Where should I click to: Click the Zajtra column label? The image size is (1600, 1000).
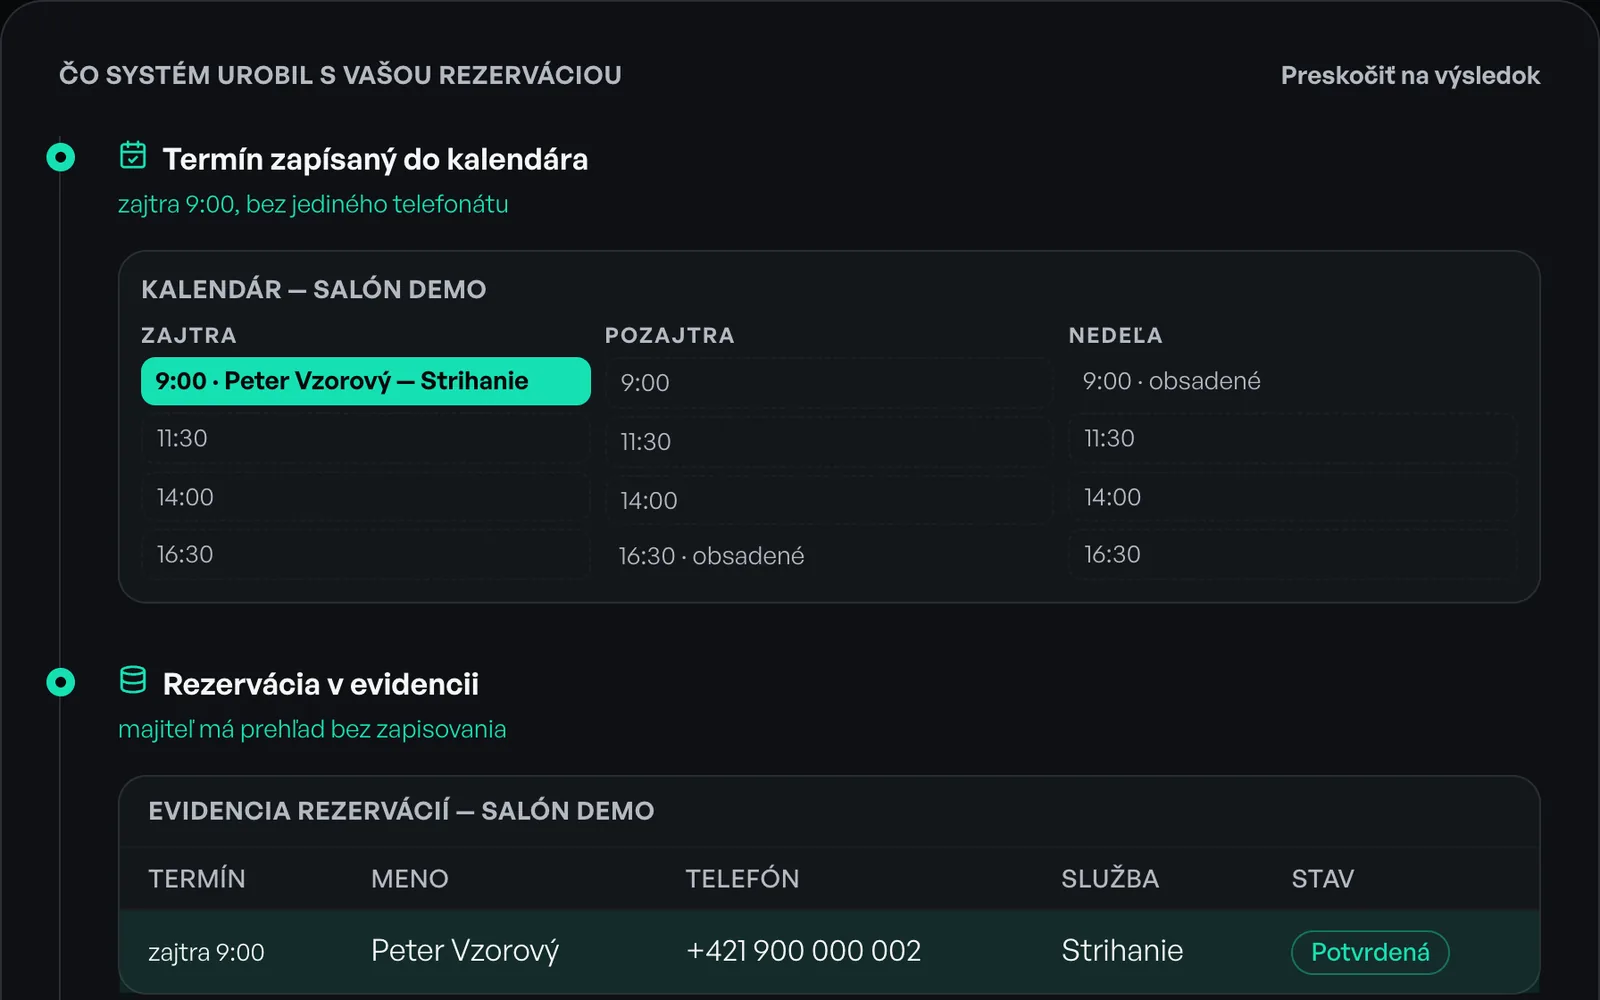tap(189, 336)
